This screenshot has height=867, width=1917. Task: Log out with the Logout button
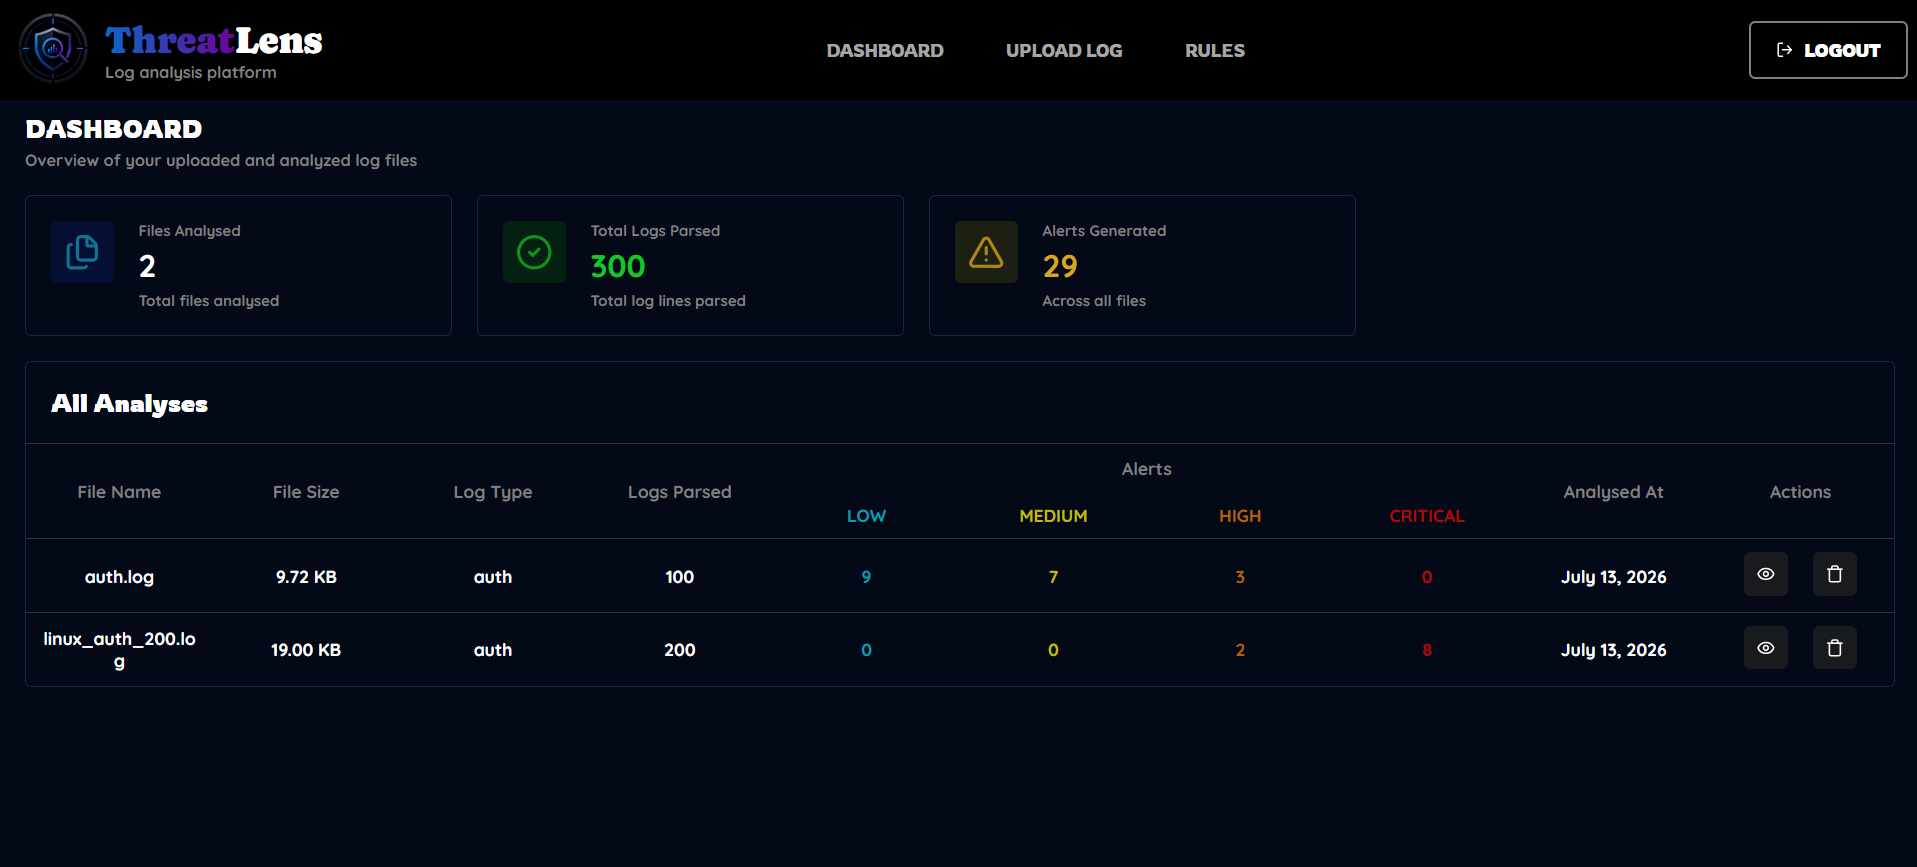tap(1828, 50)
